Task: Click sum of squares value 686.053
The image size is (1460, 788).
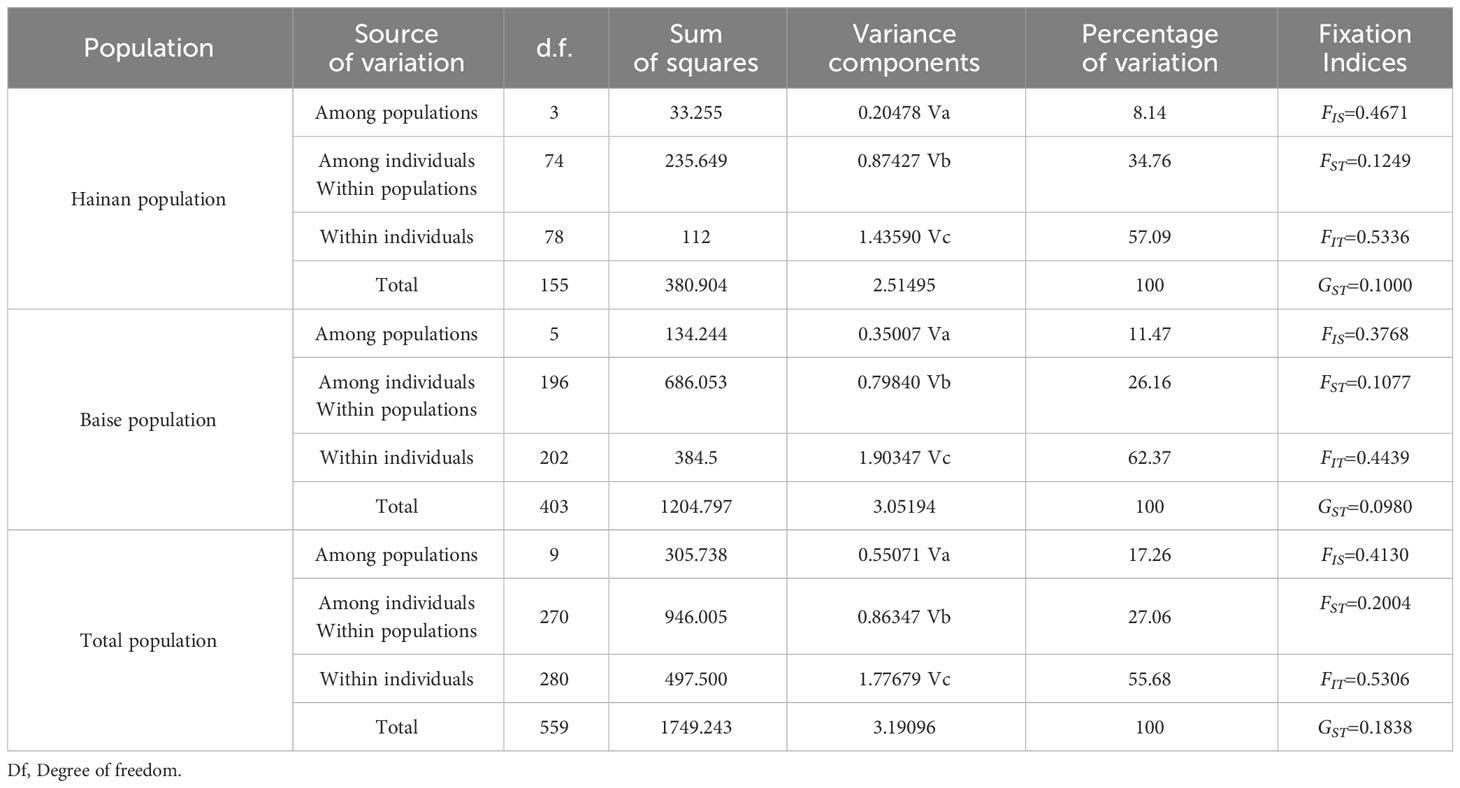Action: 696,381
